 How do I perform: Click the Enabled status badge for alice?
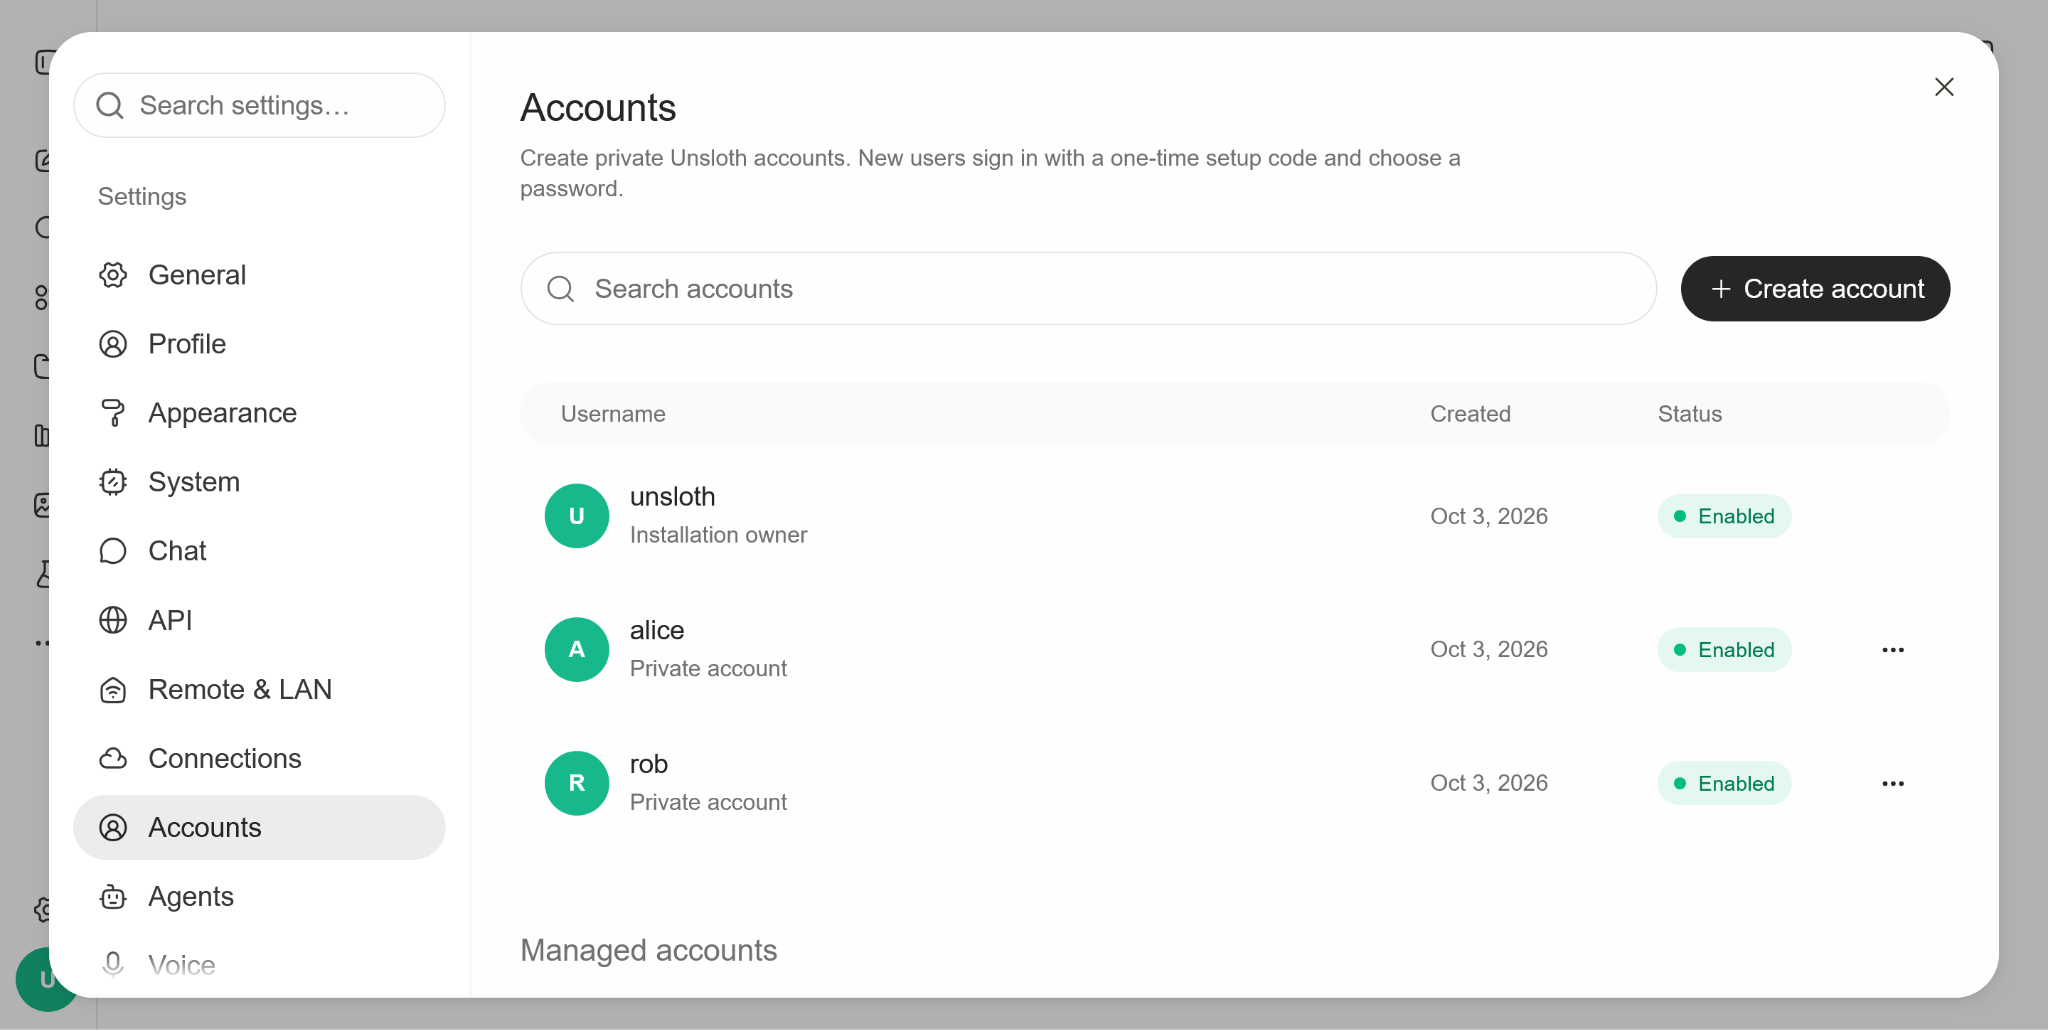(x=1724, y=650)
